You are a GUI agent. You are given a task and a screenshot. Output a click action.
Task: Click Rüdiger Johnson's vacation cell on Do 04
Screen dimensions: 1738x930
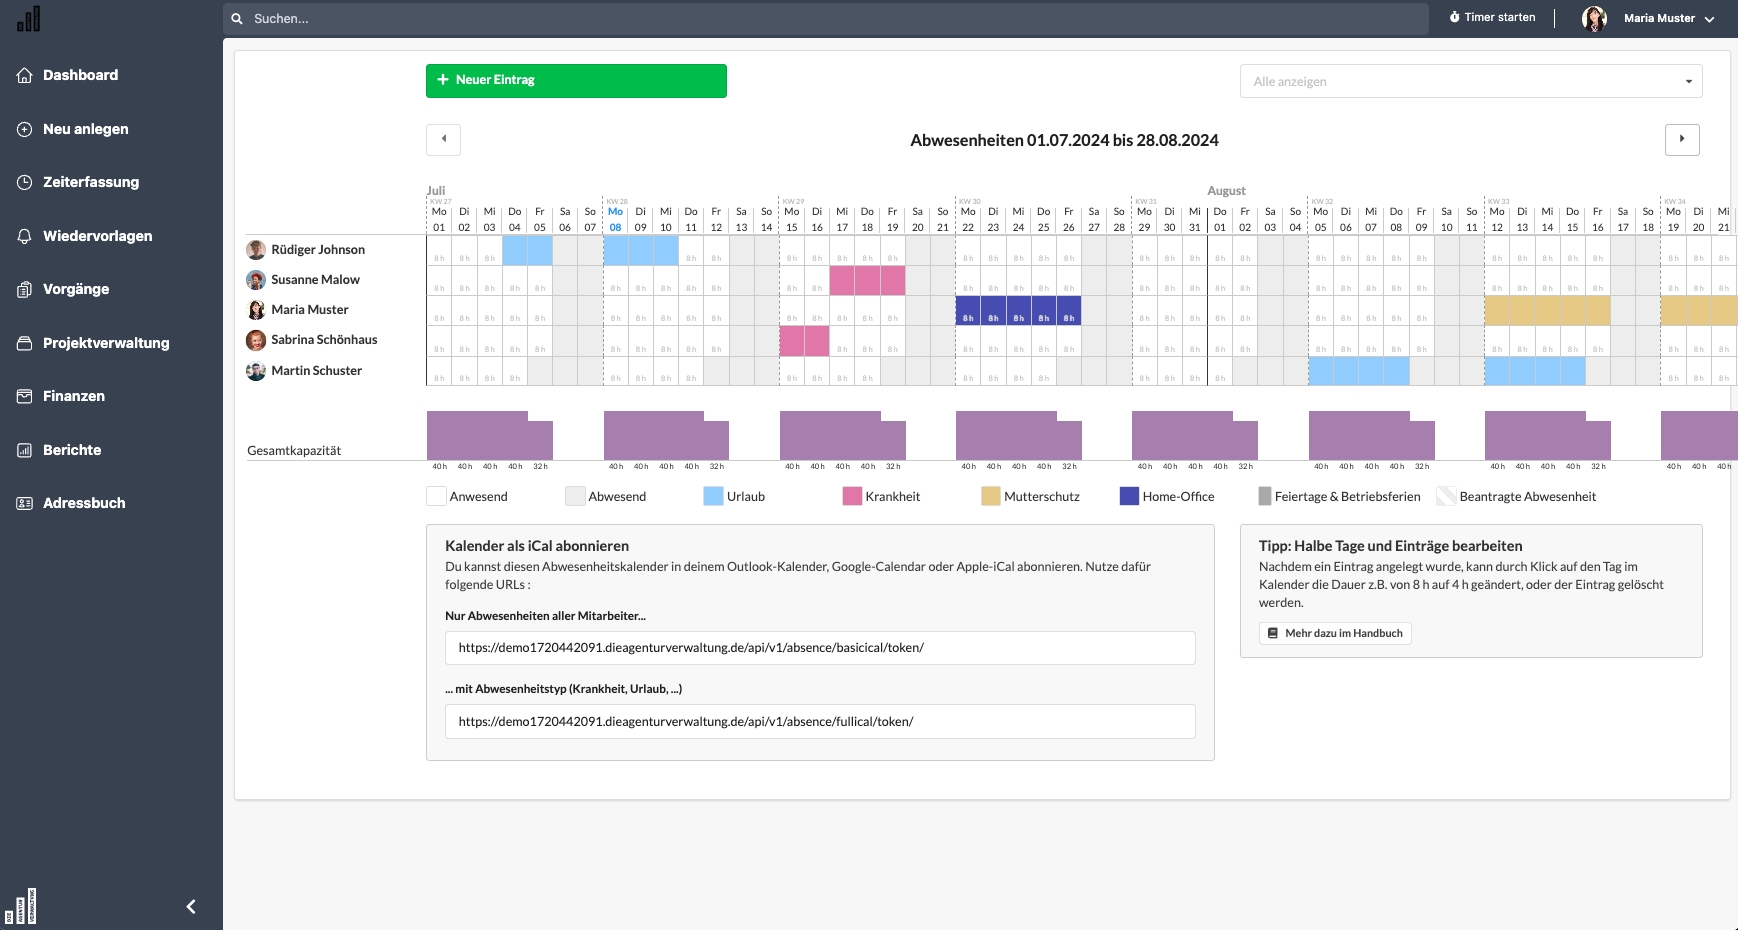[515, 250]
